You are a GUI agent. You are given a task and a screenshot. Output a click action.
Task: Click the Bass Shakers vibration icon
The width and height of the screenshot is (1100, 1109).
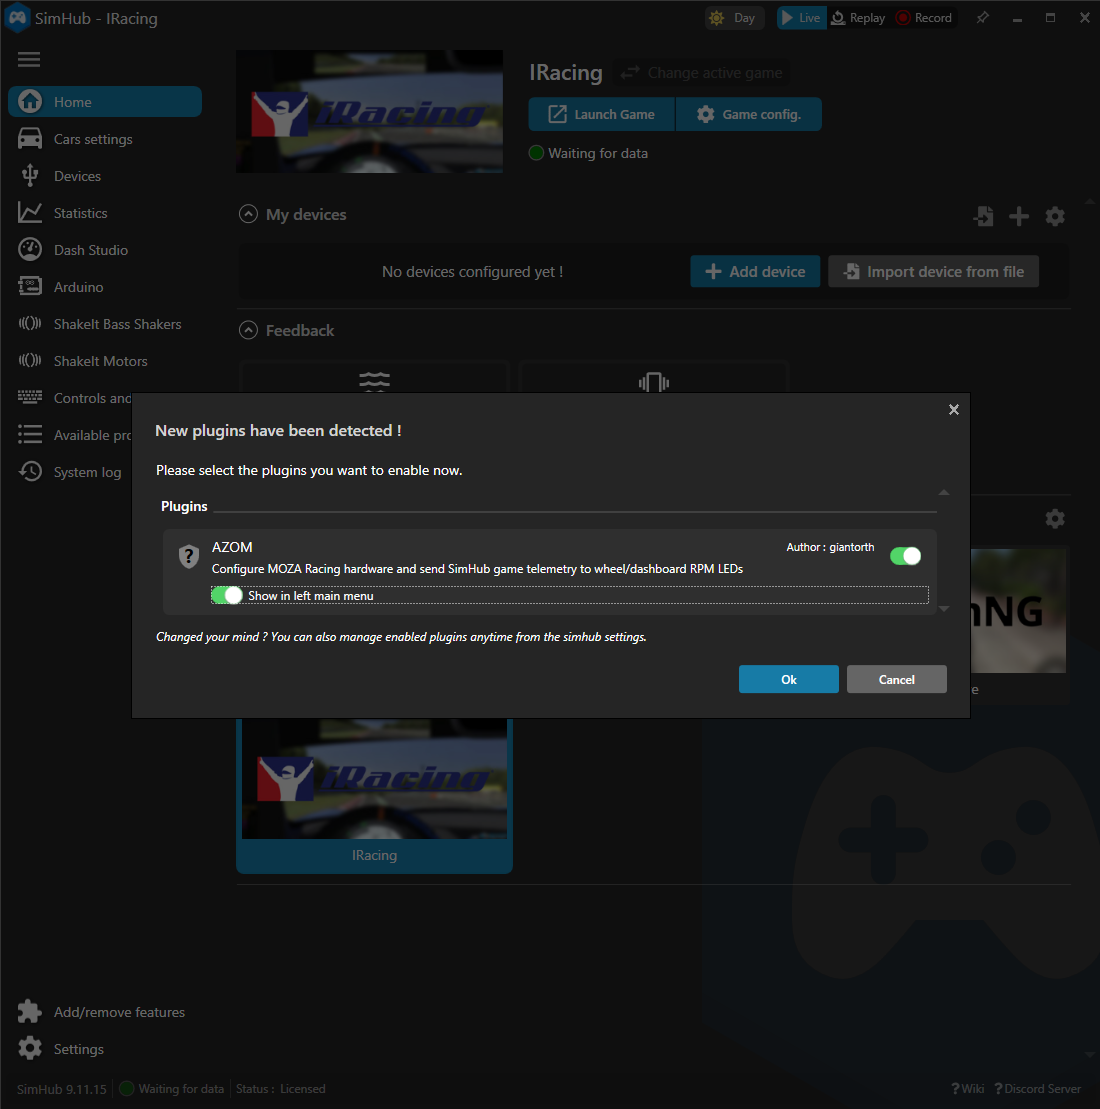click(x=30, y=323)
